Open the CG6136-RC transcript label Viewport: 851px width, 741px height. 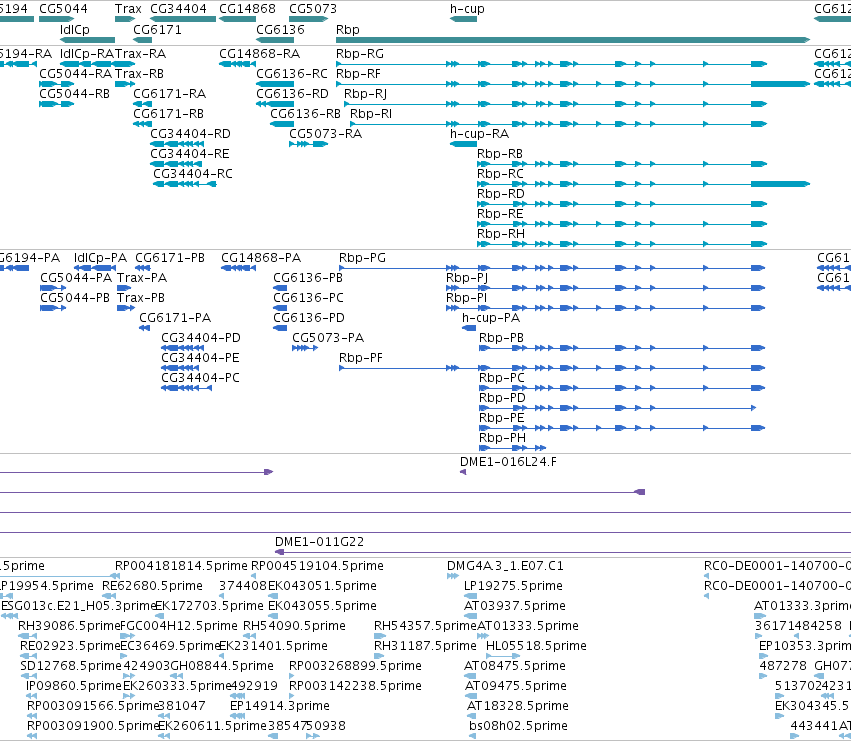coord(292,74)
